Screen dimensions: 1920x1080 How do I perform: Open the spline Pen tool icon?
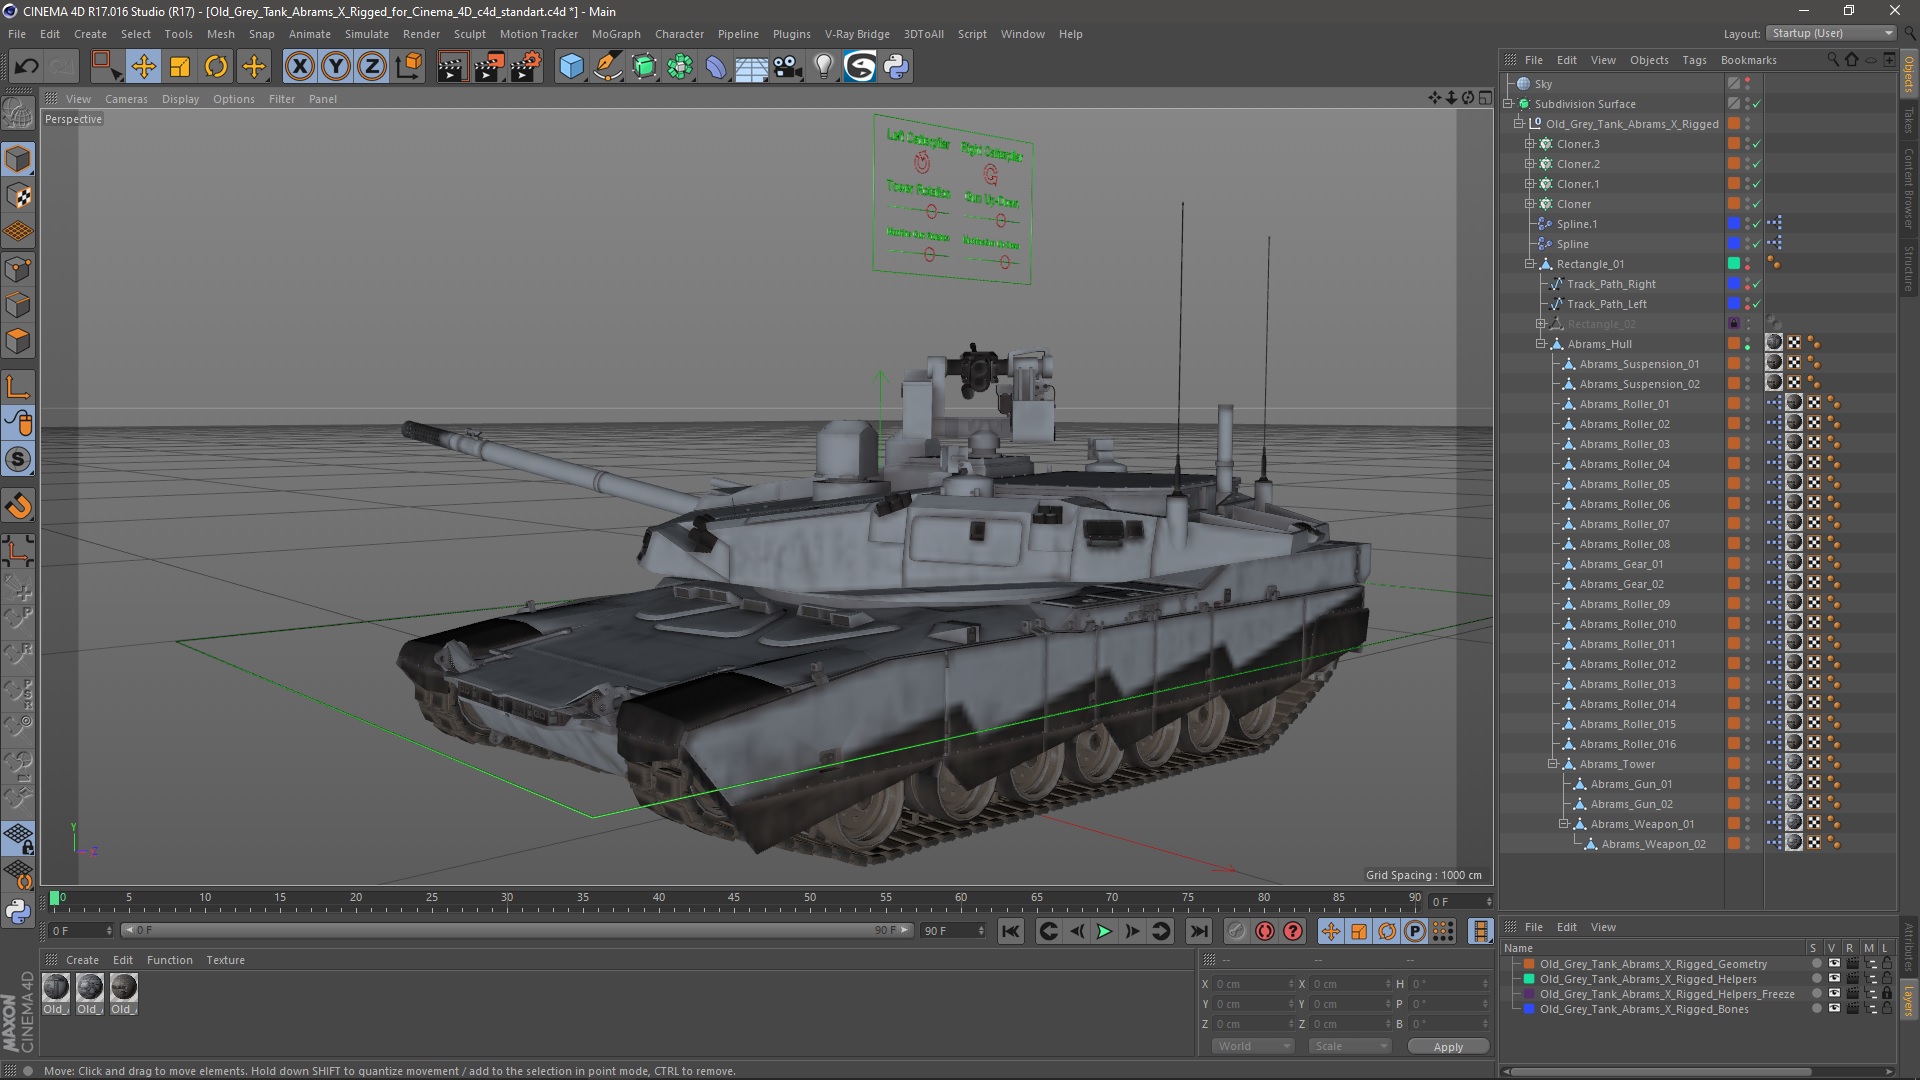coord(607,67)
